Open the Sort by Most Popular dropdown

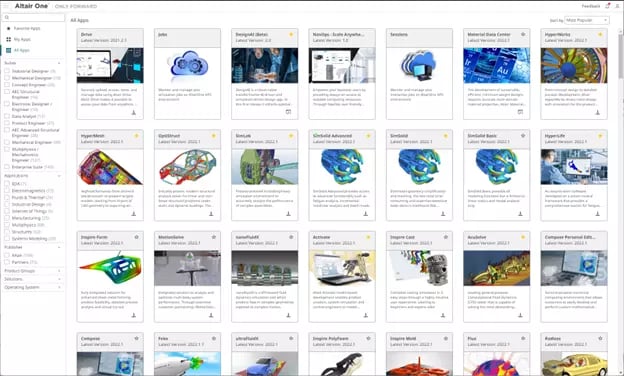[587, 20]
